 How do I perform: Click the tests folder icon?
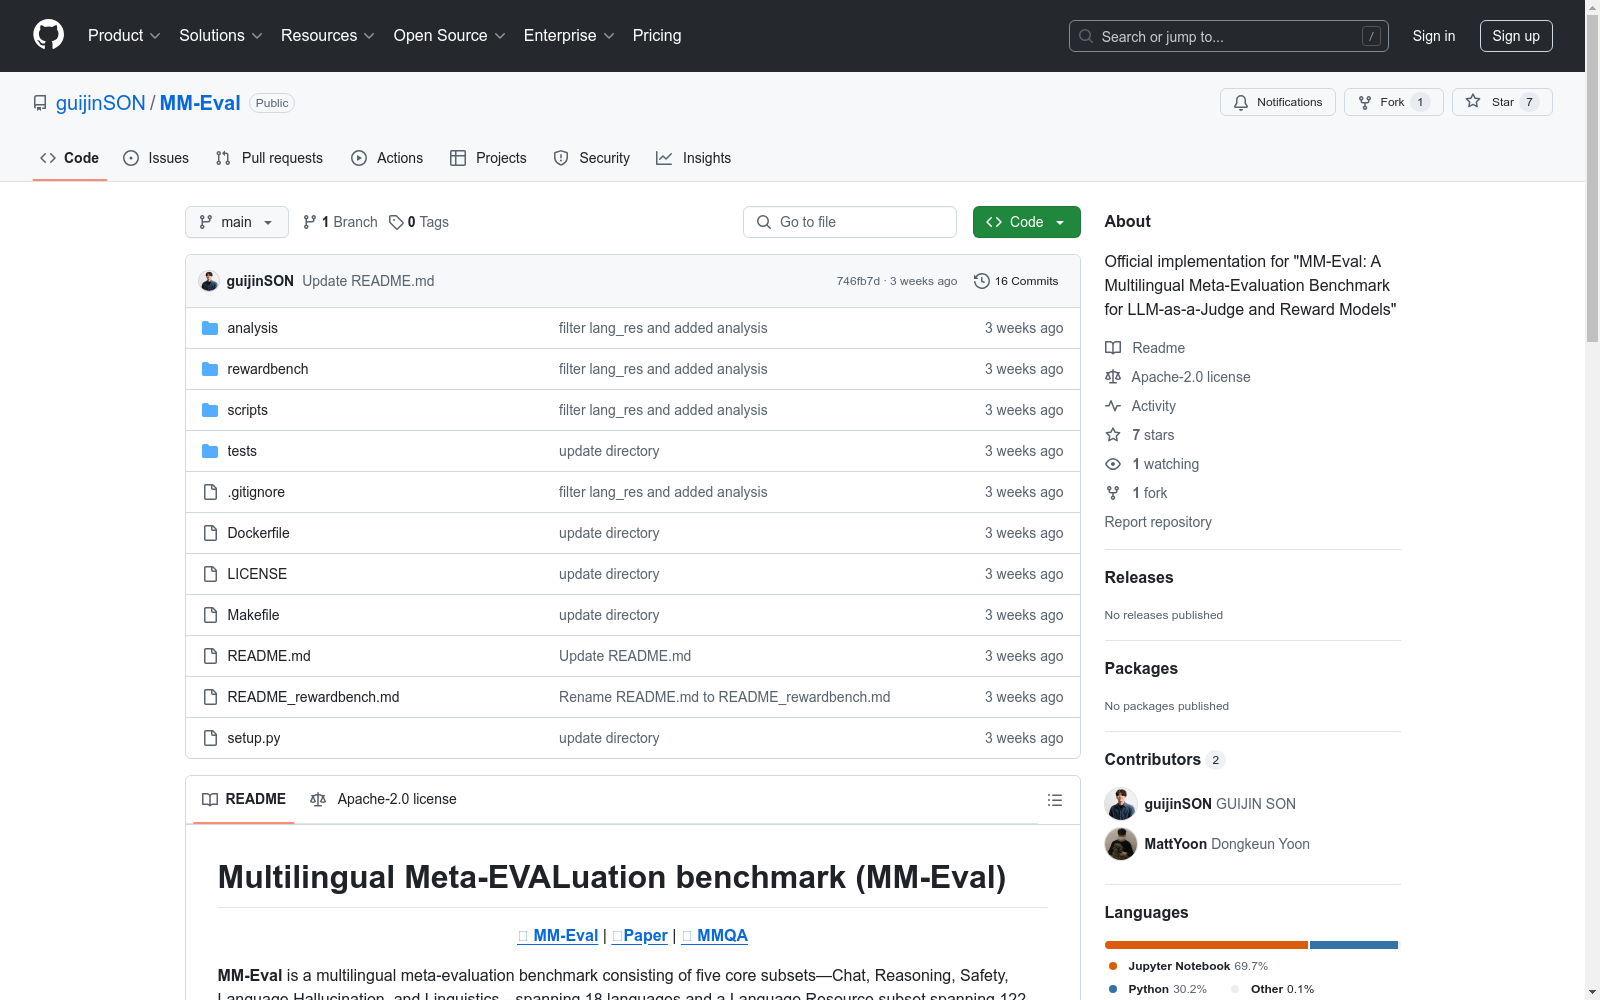click(x=210, y=451)
